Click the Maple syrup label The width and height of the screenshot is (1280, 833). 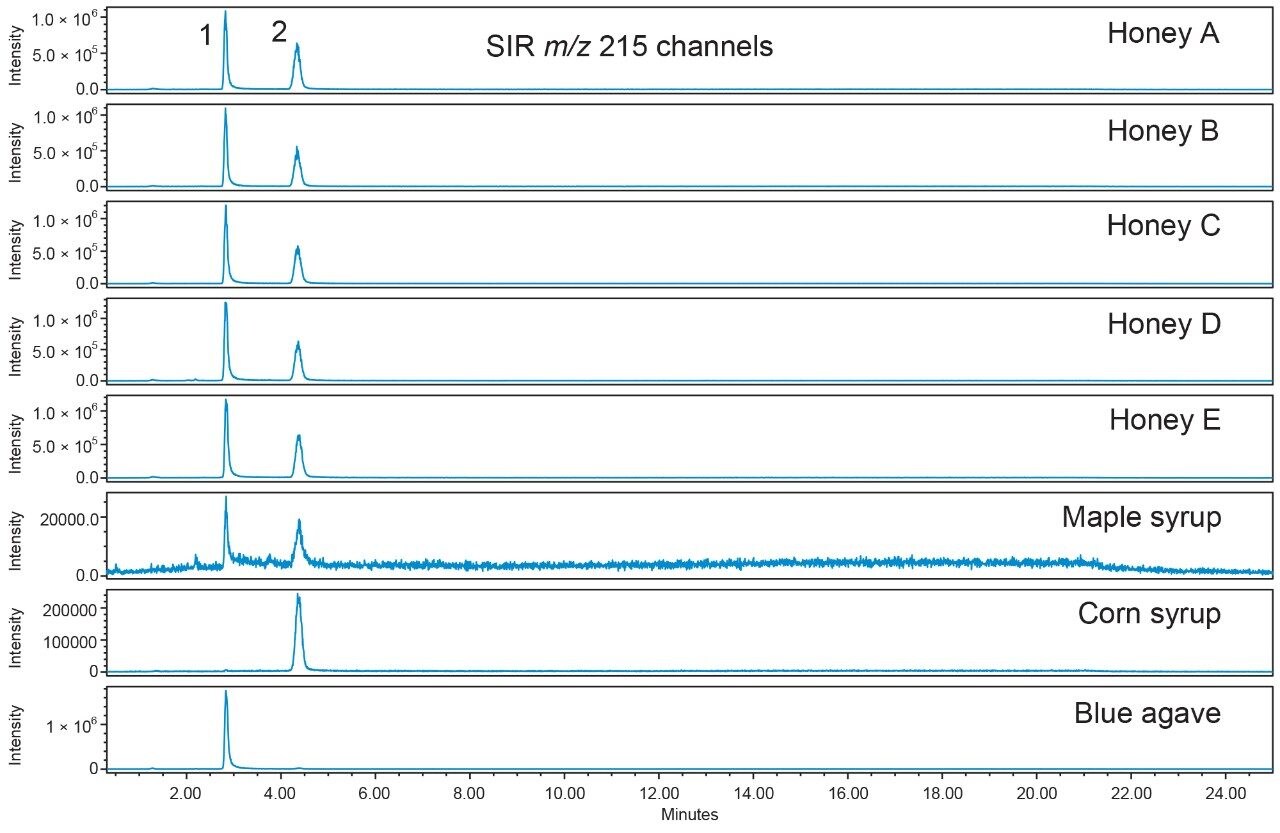click(x=1141, y=518)
